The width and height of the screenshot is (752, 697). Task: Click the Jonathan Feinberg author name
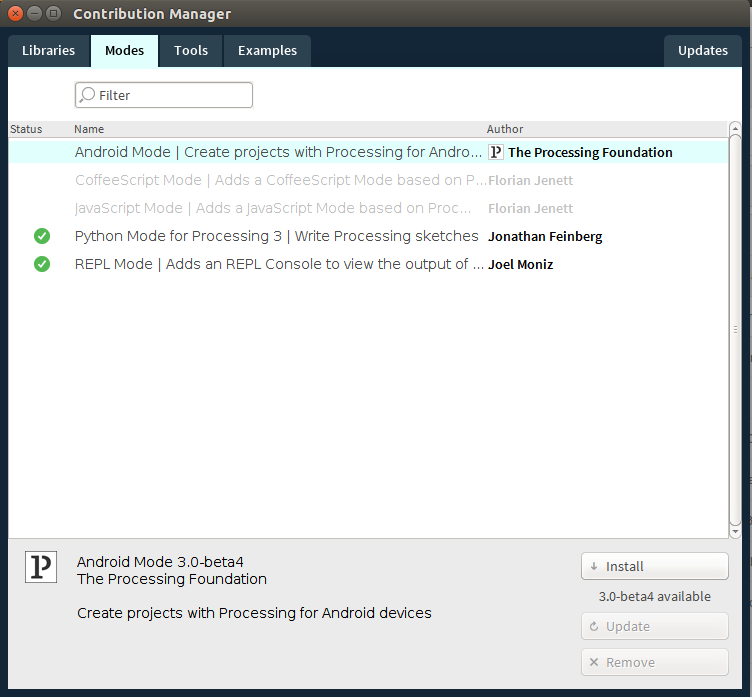click(545, 236)
